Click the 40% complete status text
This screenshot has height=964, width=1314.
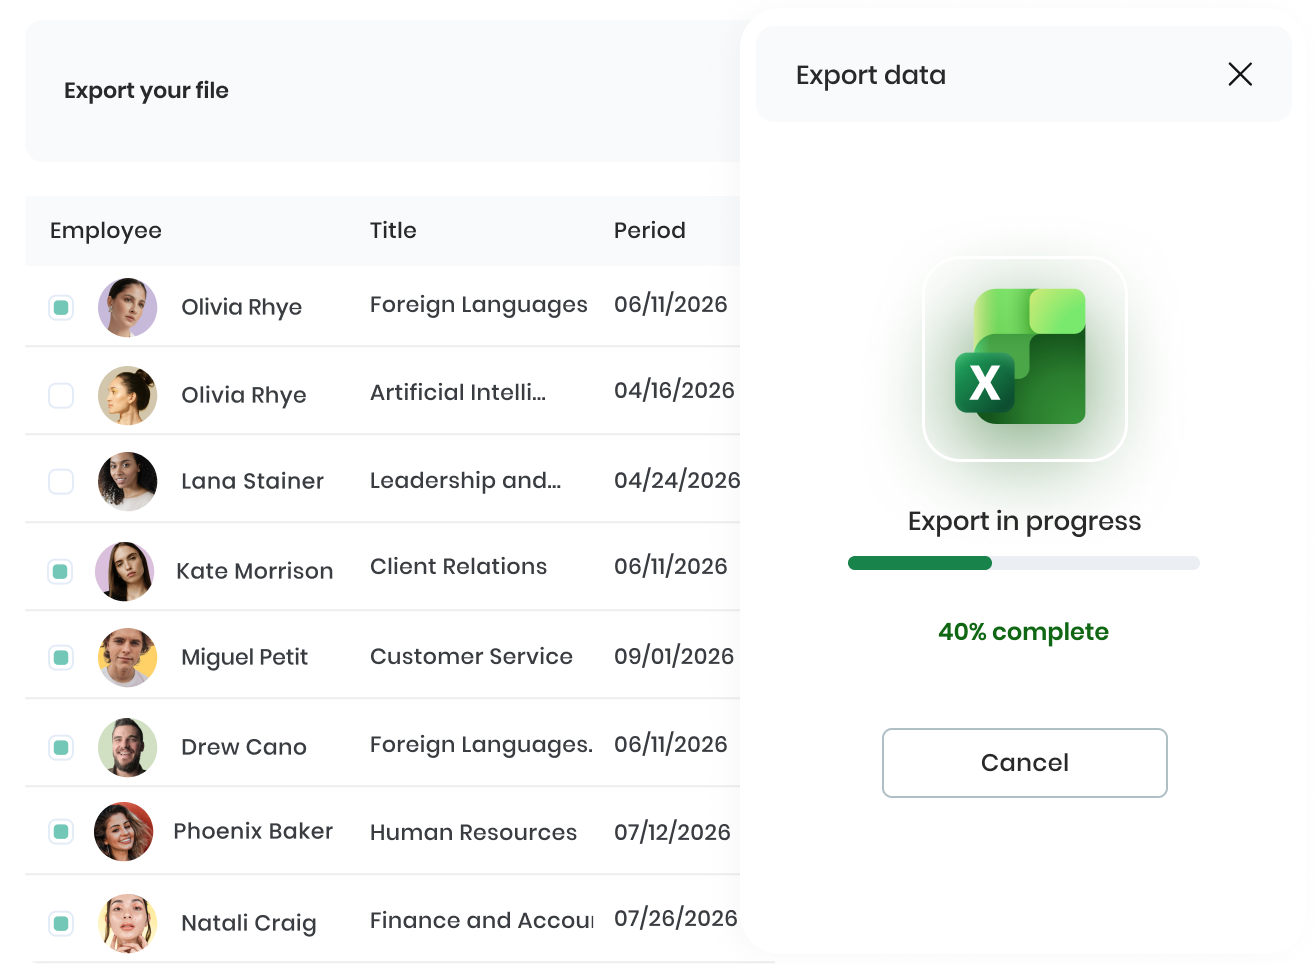tap(1023, 632)
